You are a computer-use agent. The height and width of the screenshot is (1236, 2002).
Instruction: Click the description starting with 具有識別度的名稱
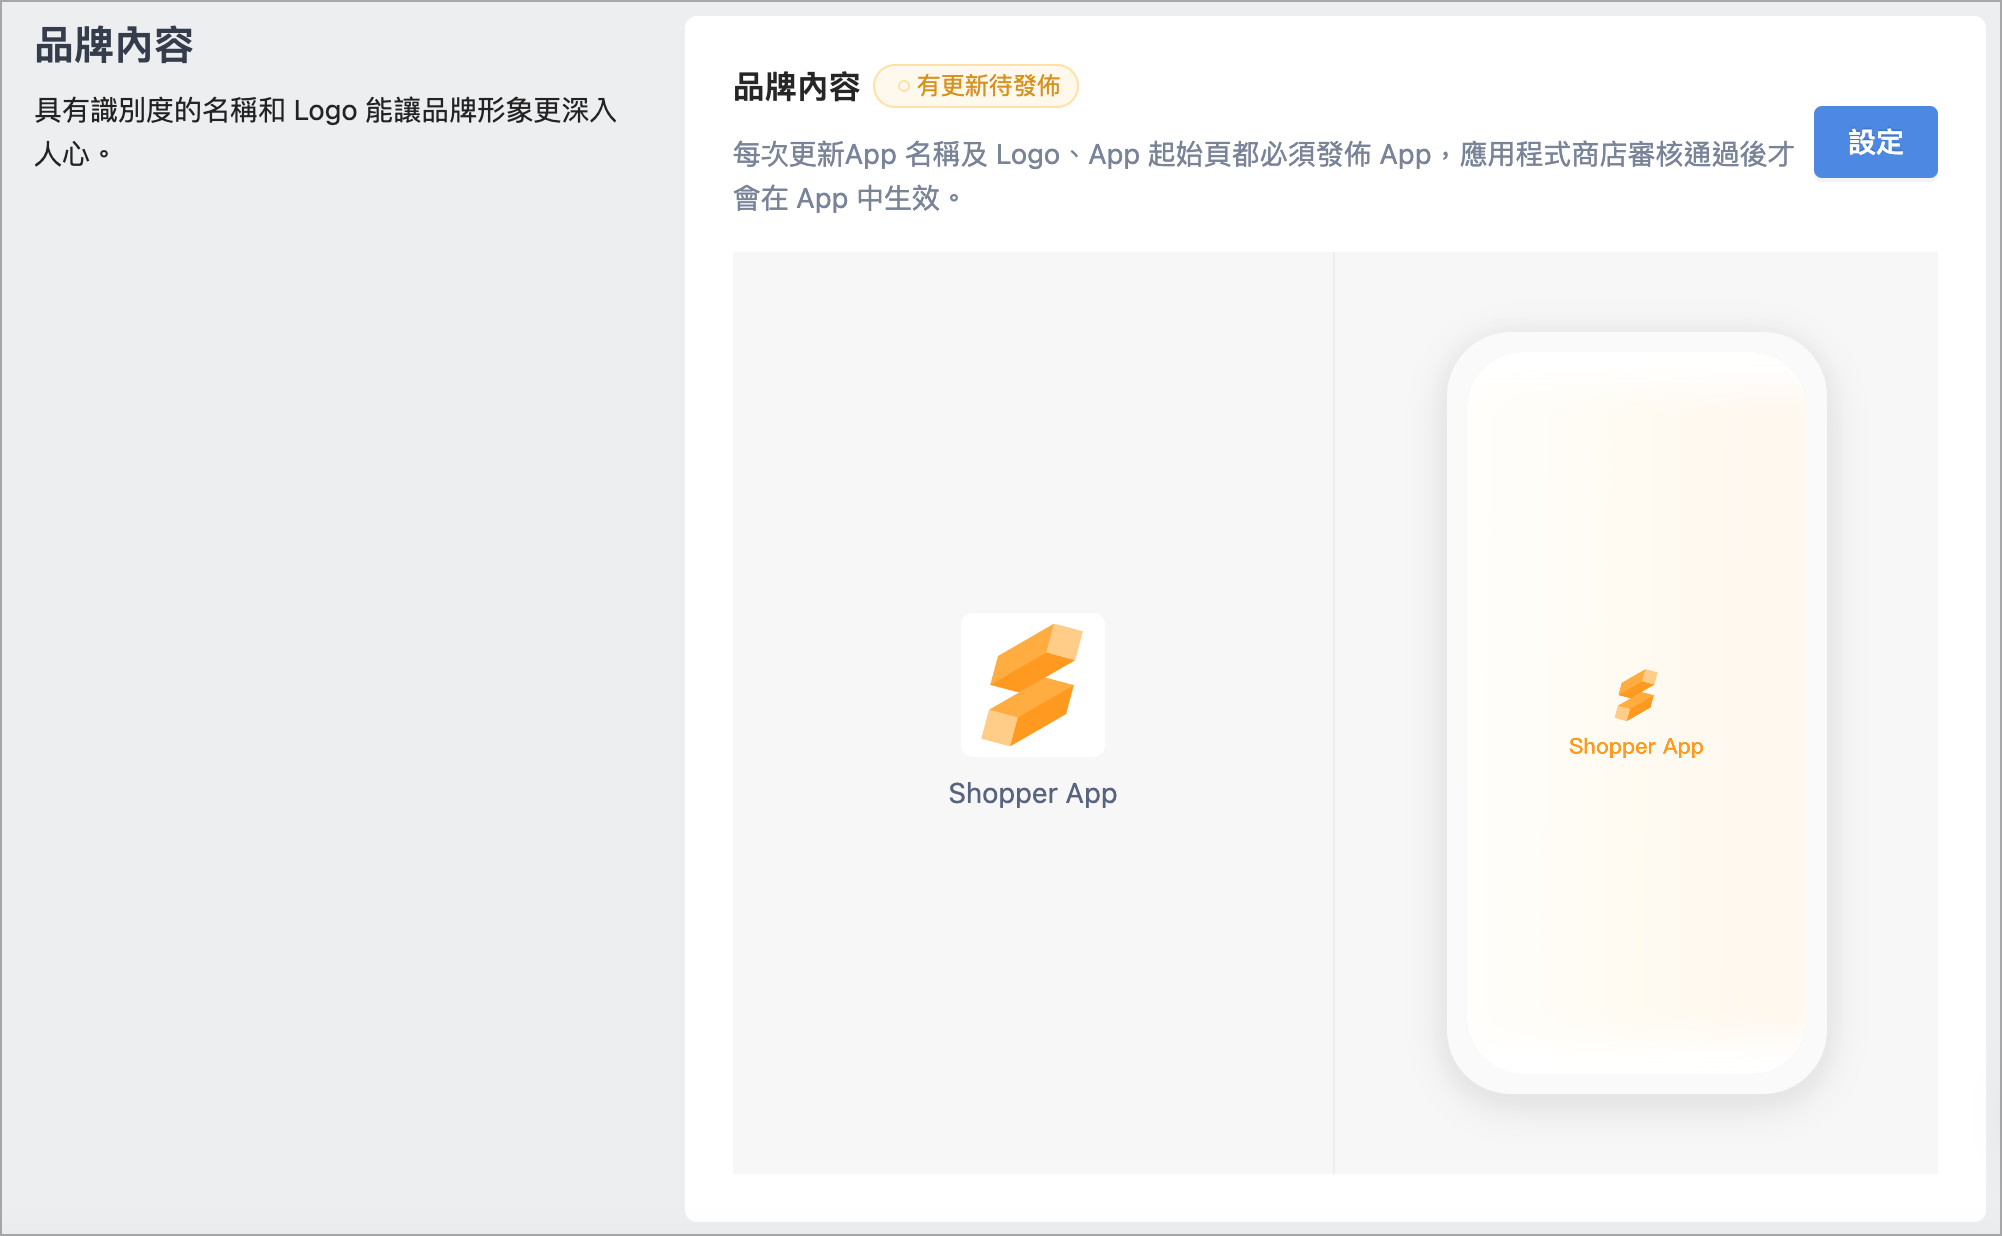coord(326,131)
